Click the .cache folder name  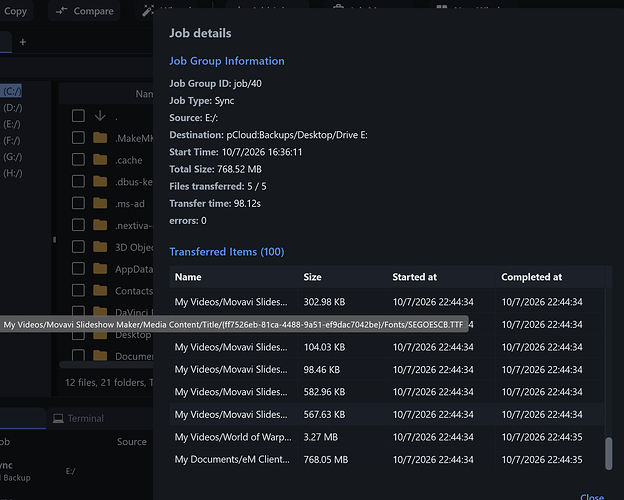129,160
